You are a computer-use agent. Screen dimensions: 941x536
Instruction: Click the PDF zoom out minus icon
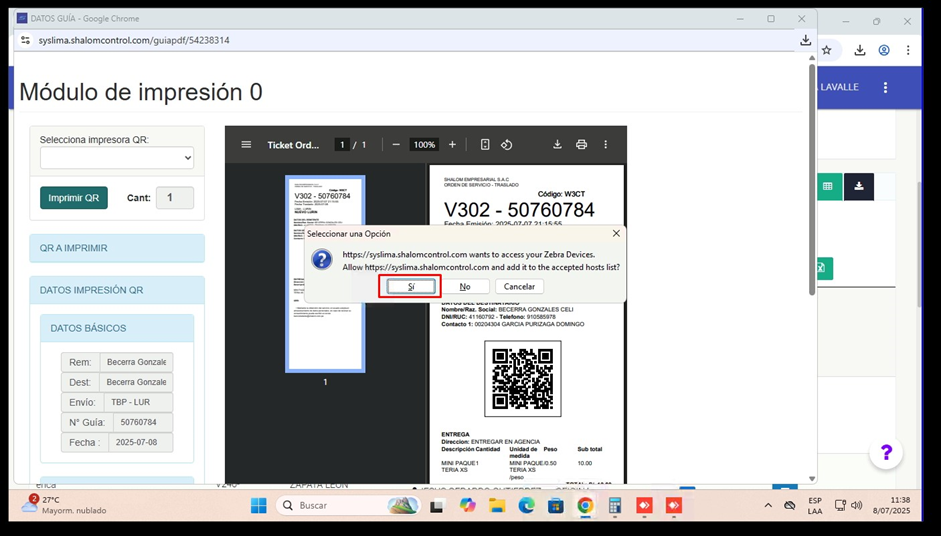pyautogui.click(x=396, y=145)
